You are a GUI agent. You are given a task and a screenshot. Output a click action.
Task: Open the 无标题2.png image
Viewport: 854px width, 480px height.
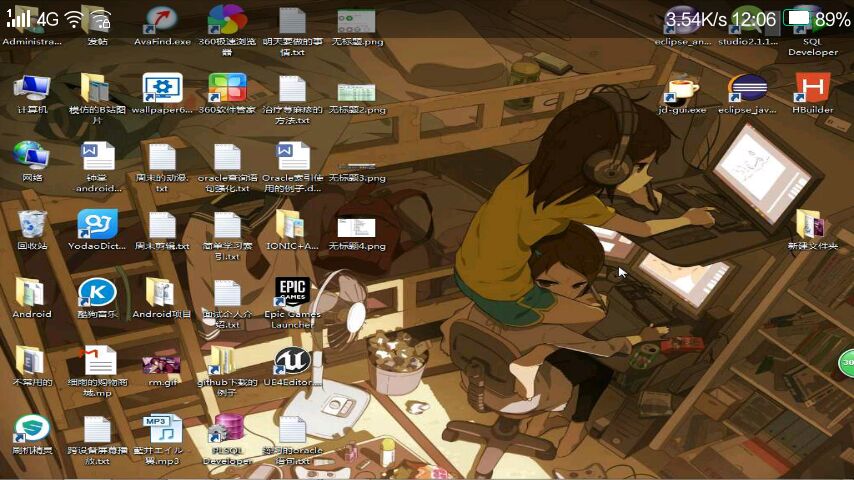[357, 98]
